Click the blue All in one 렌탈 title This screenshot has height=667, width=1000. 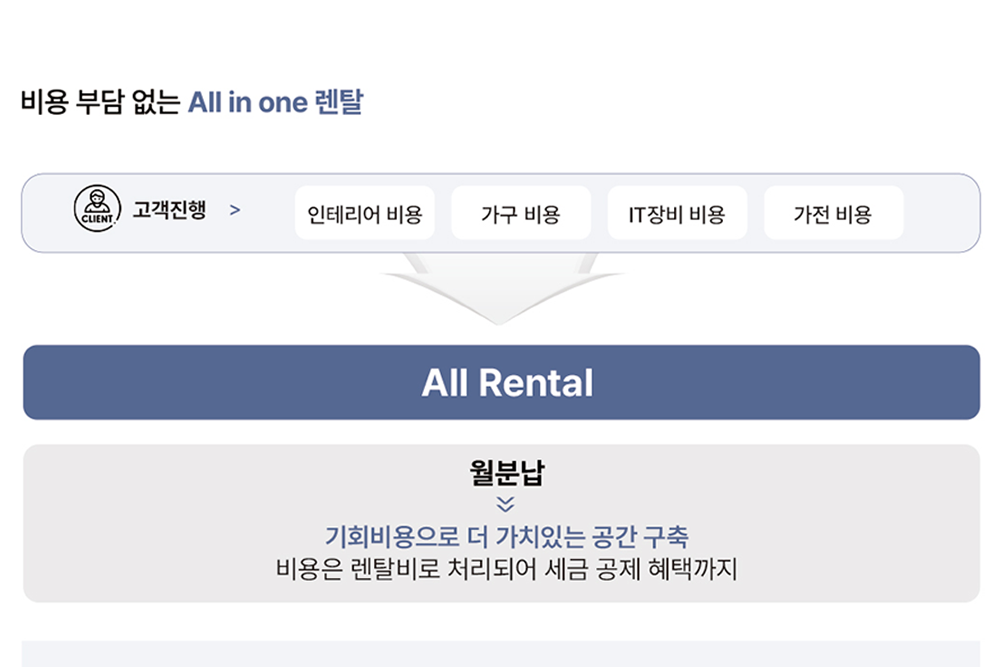point(276,102)
